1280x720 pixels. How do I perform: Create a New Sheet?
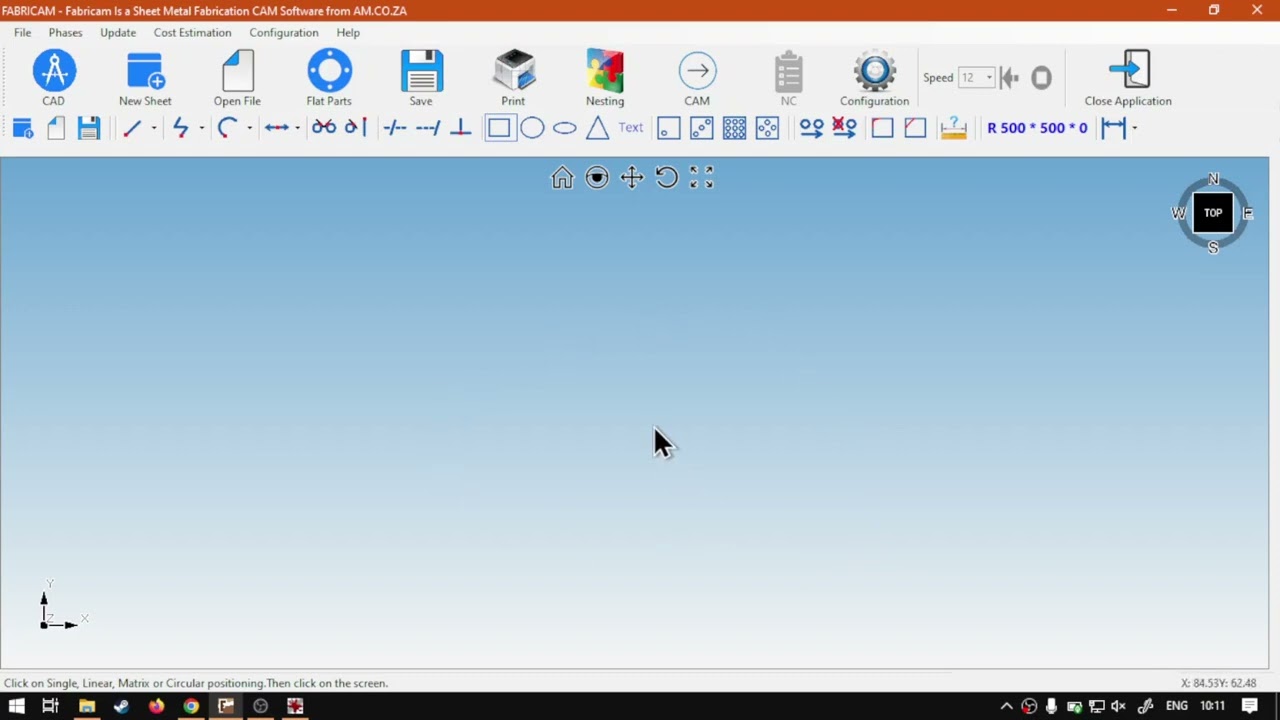(x=145, y=78)
